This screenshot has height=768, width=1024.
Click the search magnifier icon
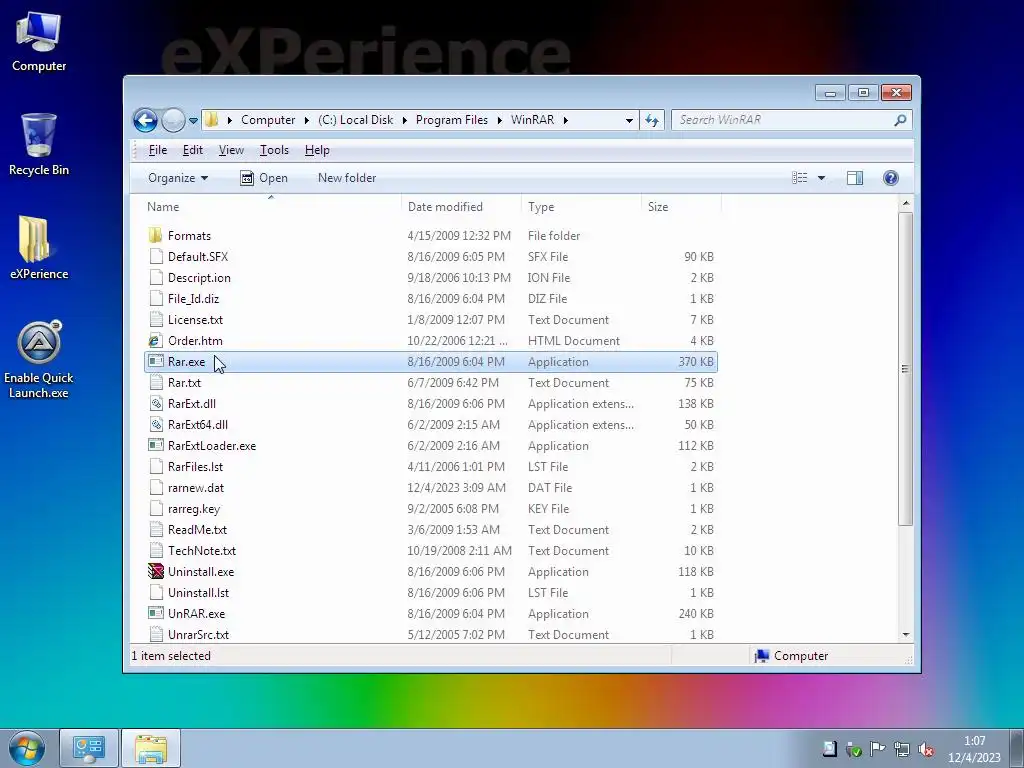[901, 120]
